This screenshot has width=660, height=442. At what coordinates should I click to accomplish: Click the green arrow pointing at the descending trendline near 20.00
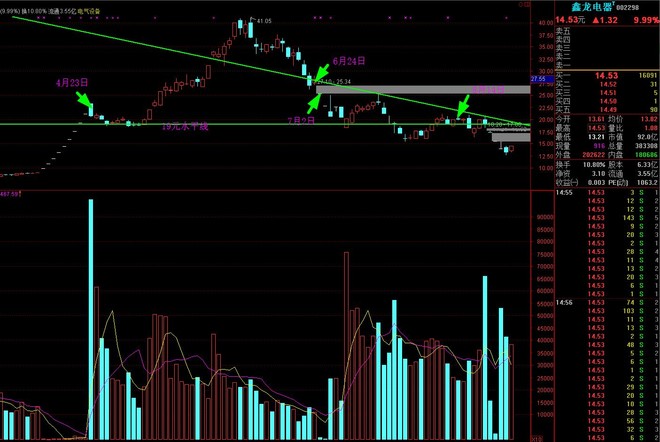tap(463, 105)
